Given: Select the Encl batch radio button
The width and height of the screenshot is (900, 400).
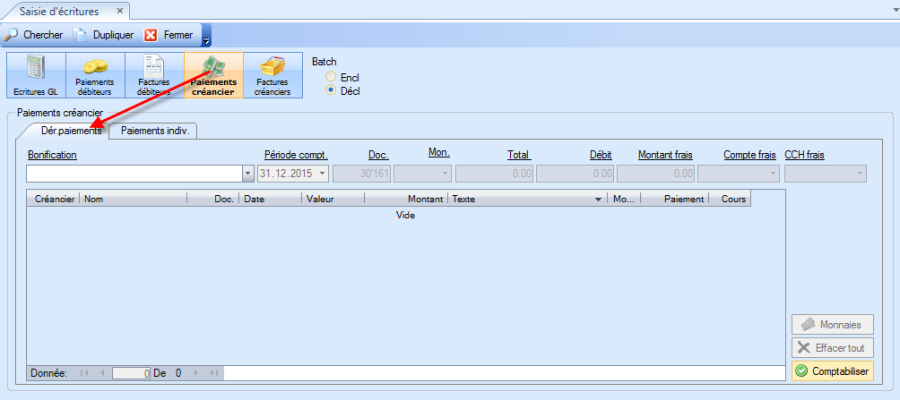Looking at the screenshot, I should [x=330, y=77].
